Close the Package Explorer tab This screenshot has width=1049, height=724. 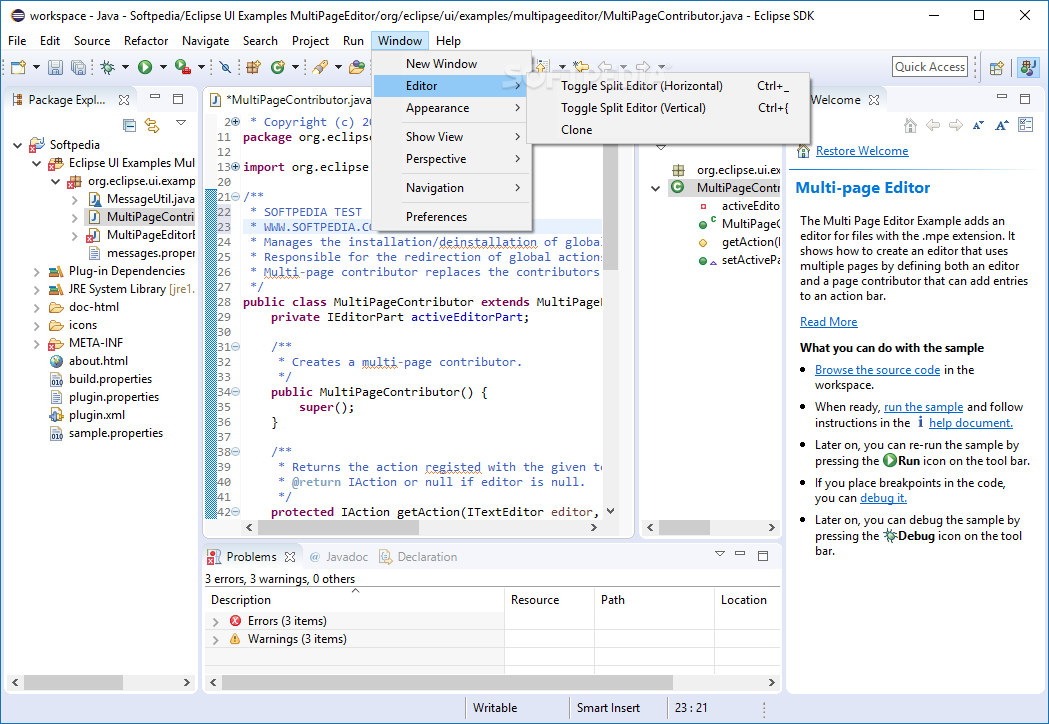coord(124,100)
